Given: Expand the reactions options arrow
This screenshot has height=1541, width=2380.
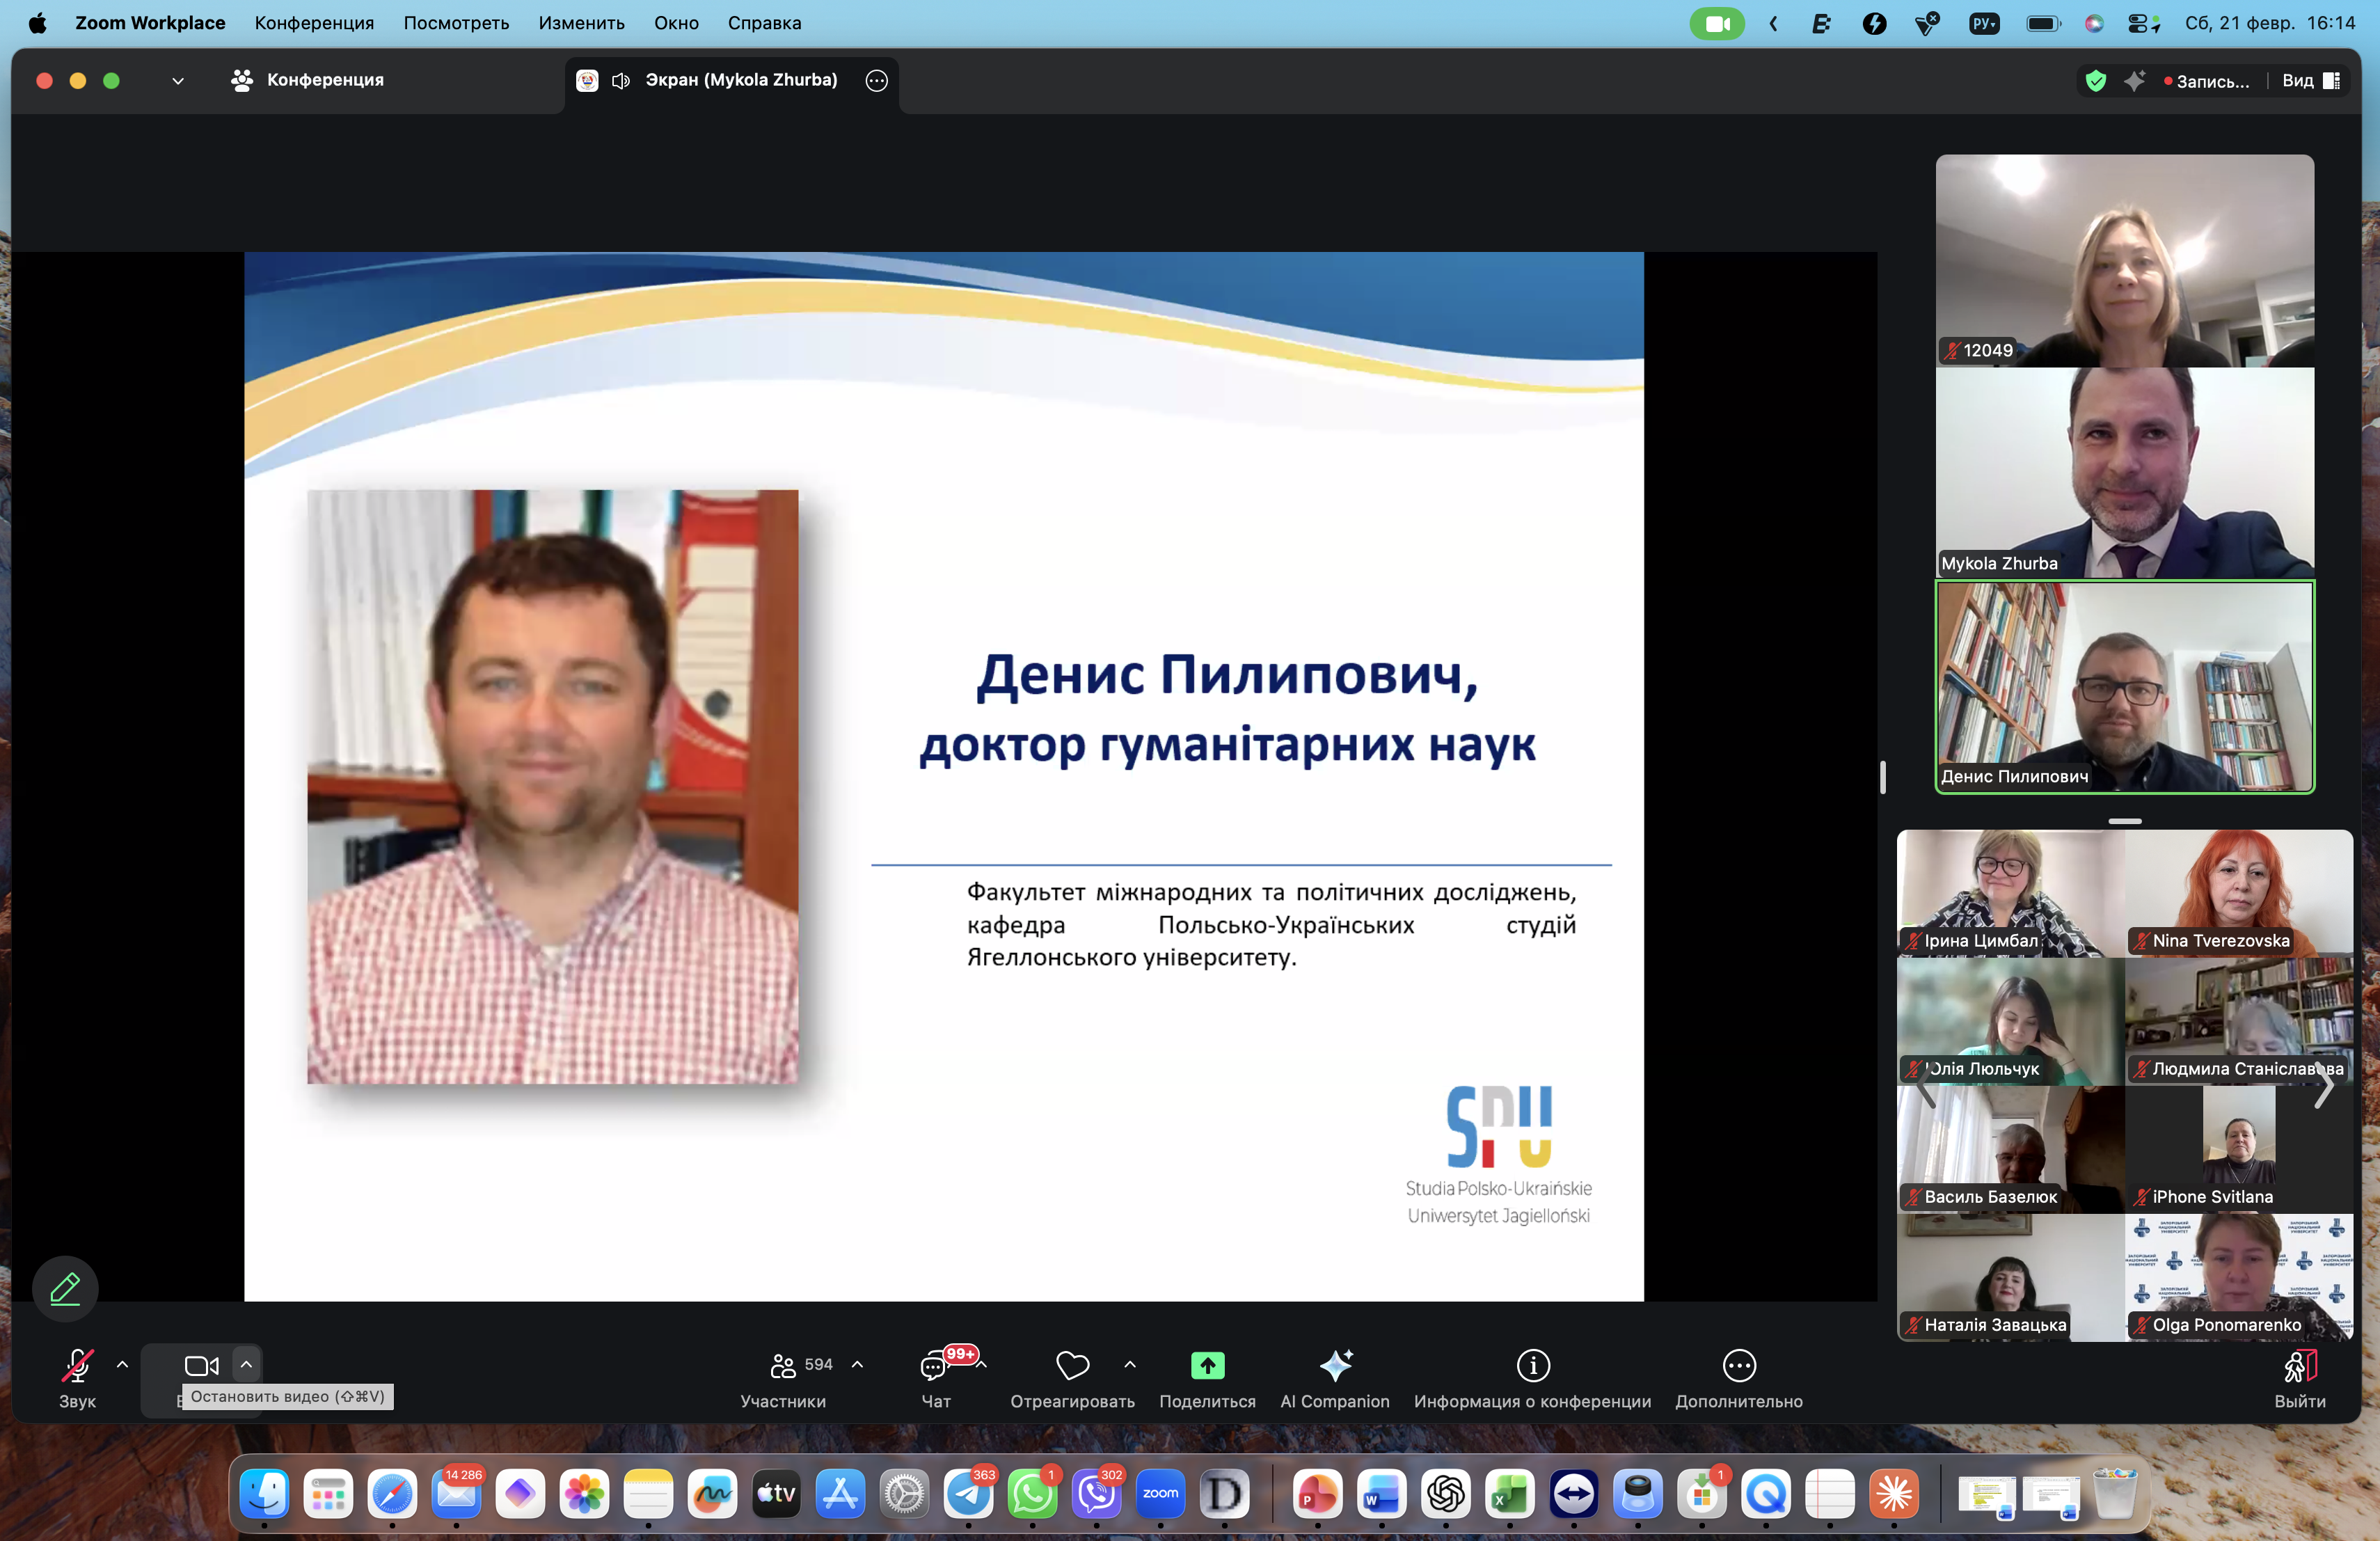Looking at the screenshot, I should [1129, 1364].
